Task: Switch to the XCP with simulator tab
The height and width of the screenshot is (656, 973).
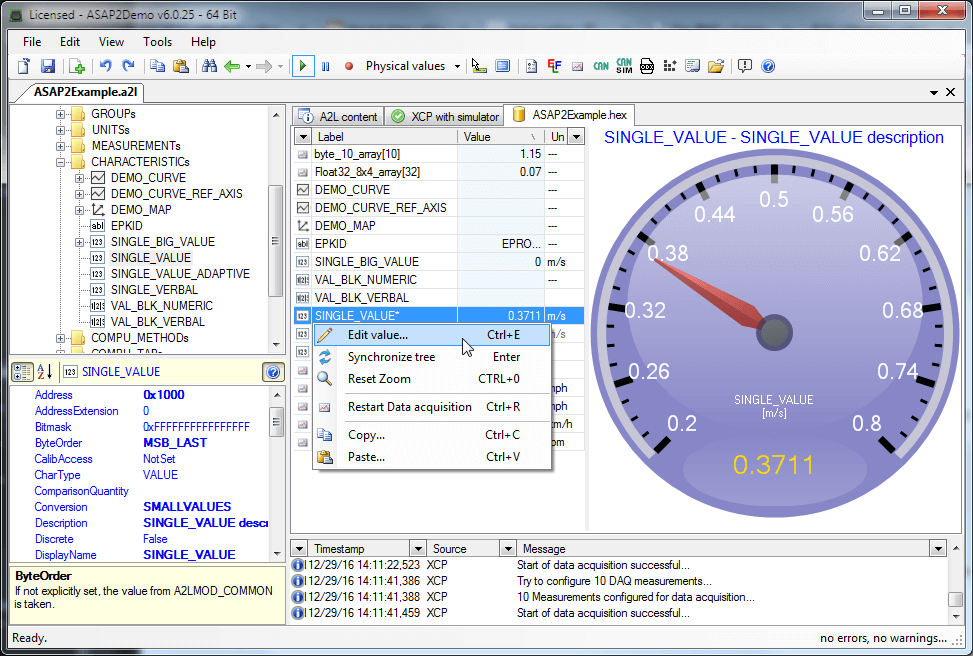Action: pos(444,116)
